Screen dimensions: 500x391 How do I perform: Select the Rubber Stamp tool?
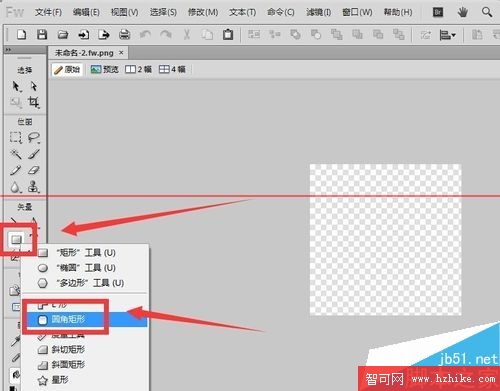pyautogui.click(x=33, y=187)
